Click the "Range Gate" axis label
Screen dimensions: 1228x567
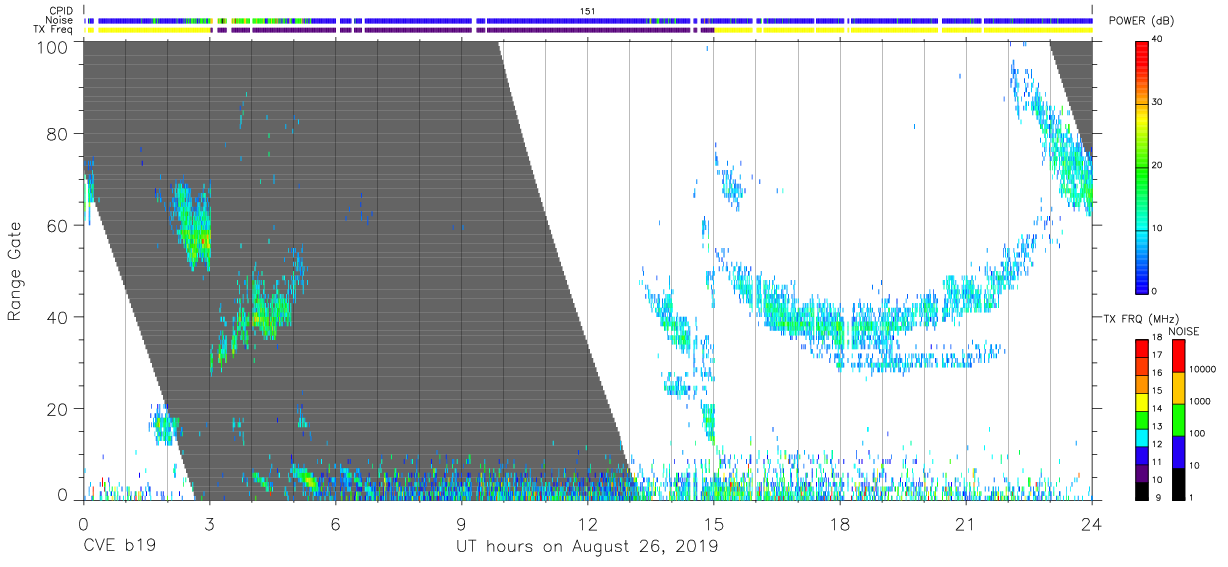16,271
